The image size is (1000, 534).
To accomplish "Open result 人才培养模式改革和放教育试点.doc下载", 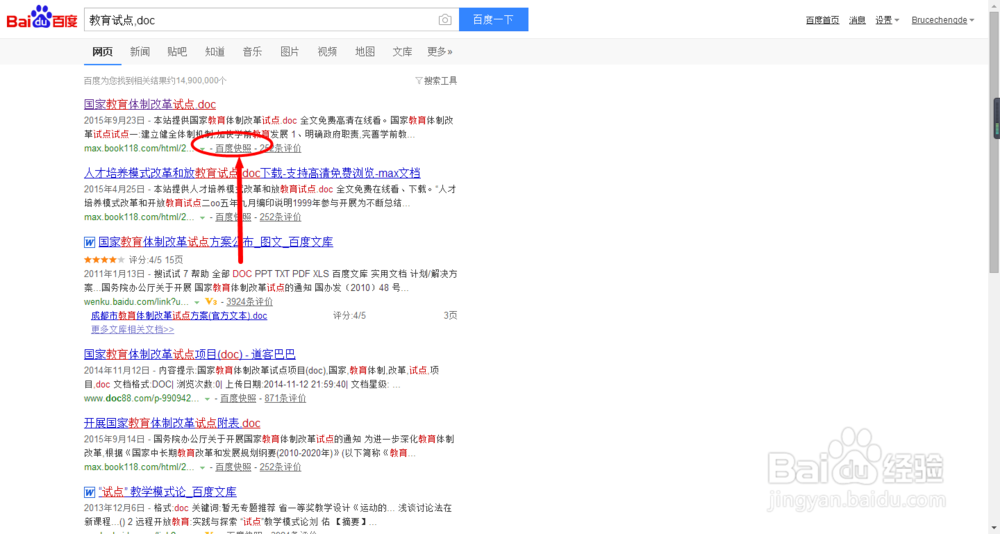I will [x=252, y=174].
